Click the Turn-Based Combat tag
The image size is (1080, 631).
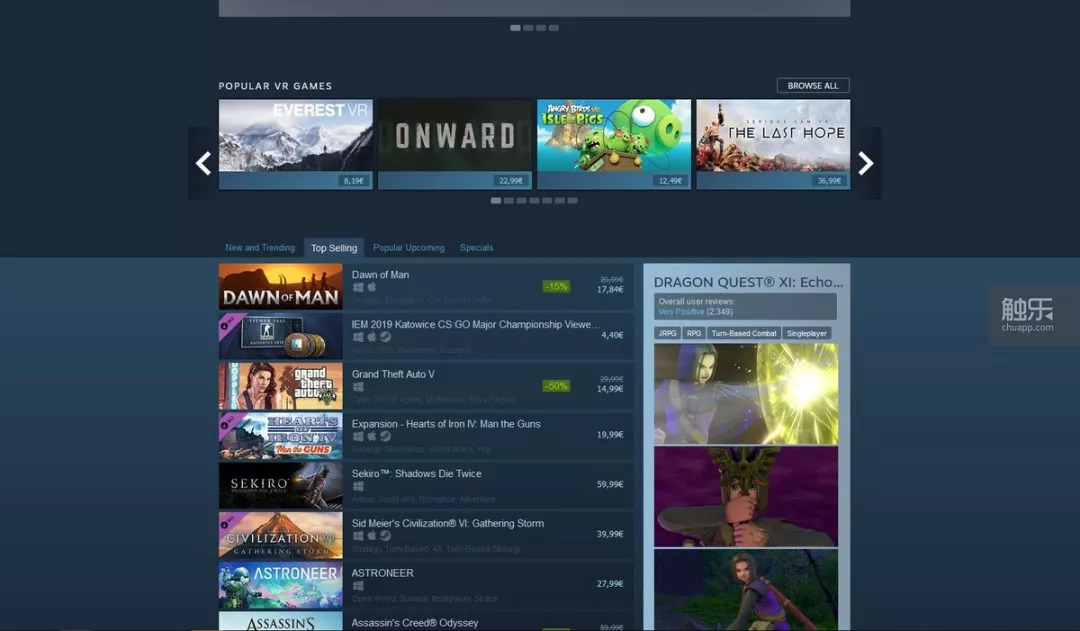[x=744, y=333]
